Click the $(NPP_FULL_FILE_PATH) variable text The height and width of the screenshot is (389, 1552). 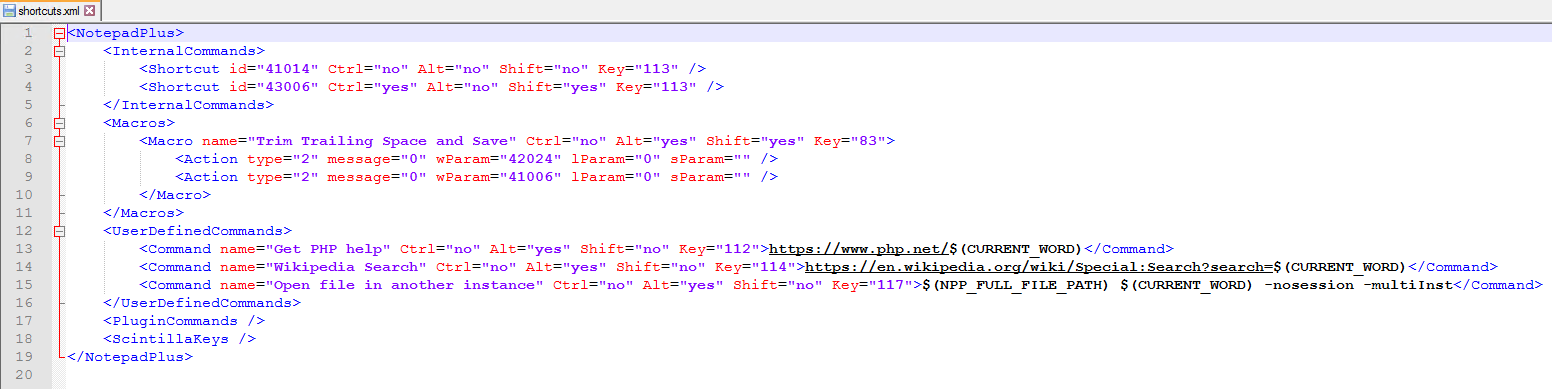(1016, 285)
